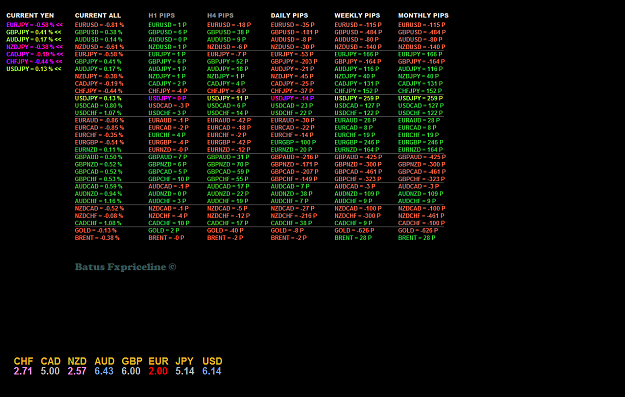
Task: Click the CHF strength value 2.71
Action: tap(23, 371)
